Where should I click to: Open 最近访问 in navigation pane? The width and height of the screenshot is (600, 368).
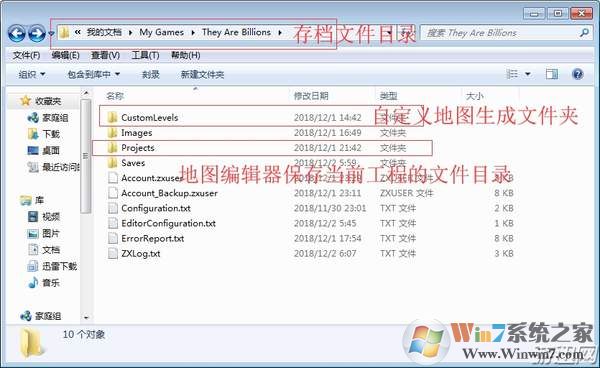point(60,167)
